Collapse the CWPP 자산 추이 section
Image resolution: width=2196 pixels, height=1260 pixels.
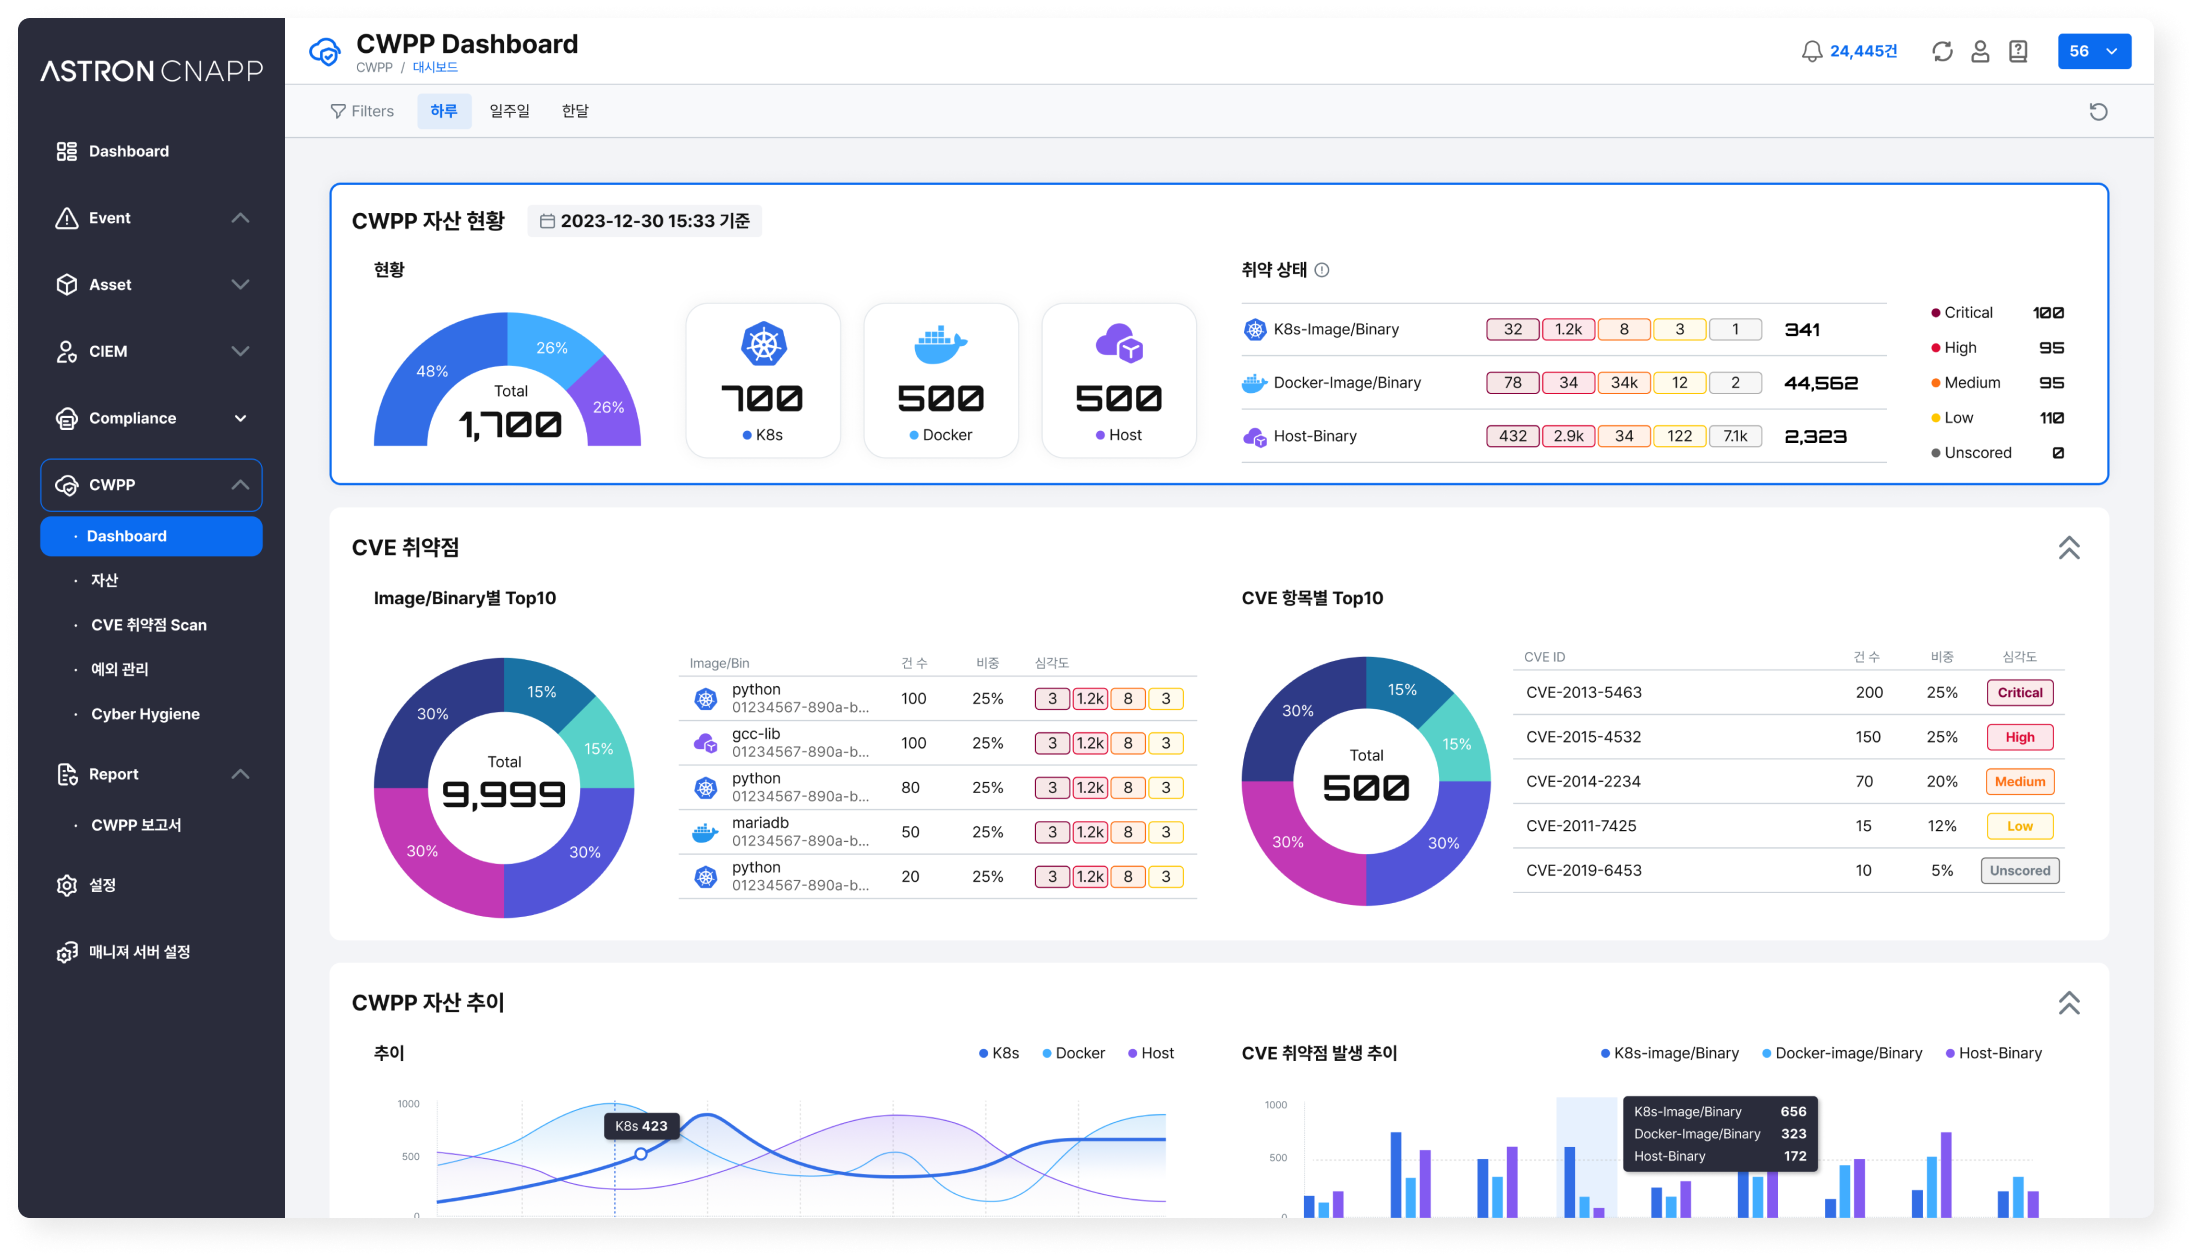coord(2069,1003)
